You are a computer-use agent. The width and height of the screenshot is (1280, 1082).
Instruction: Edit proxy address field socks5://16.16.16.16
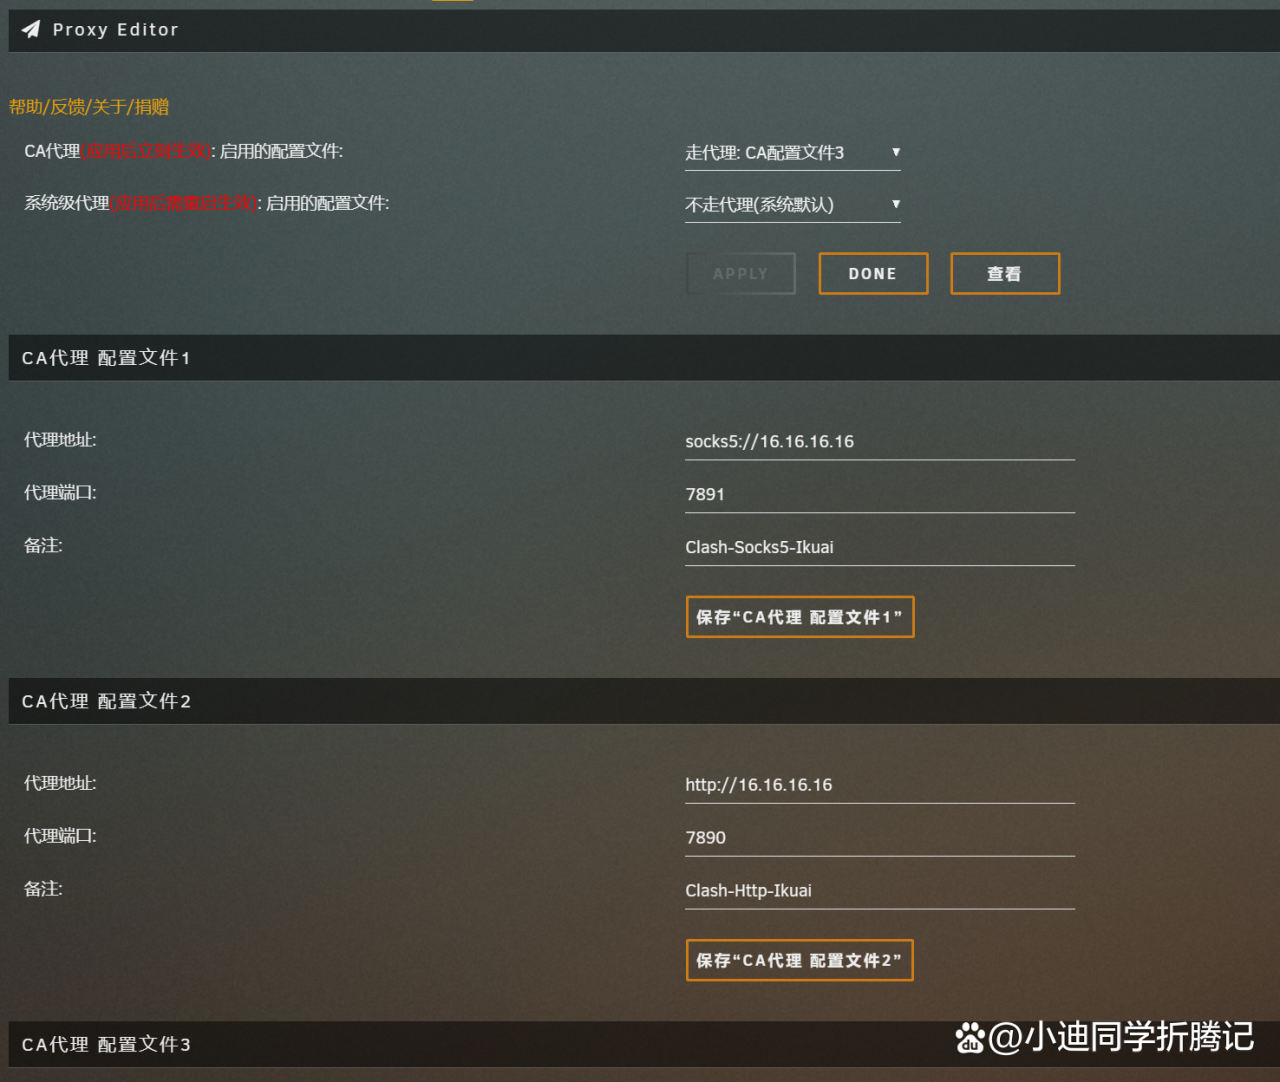pyautogui.click(x=880, y=442)
